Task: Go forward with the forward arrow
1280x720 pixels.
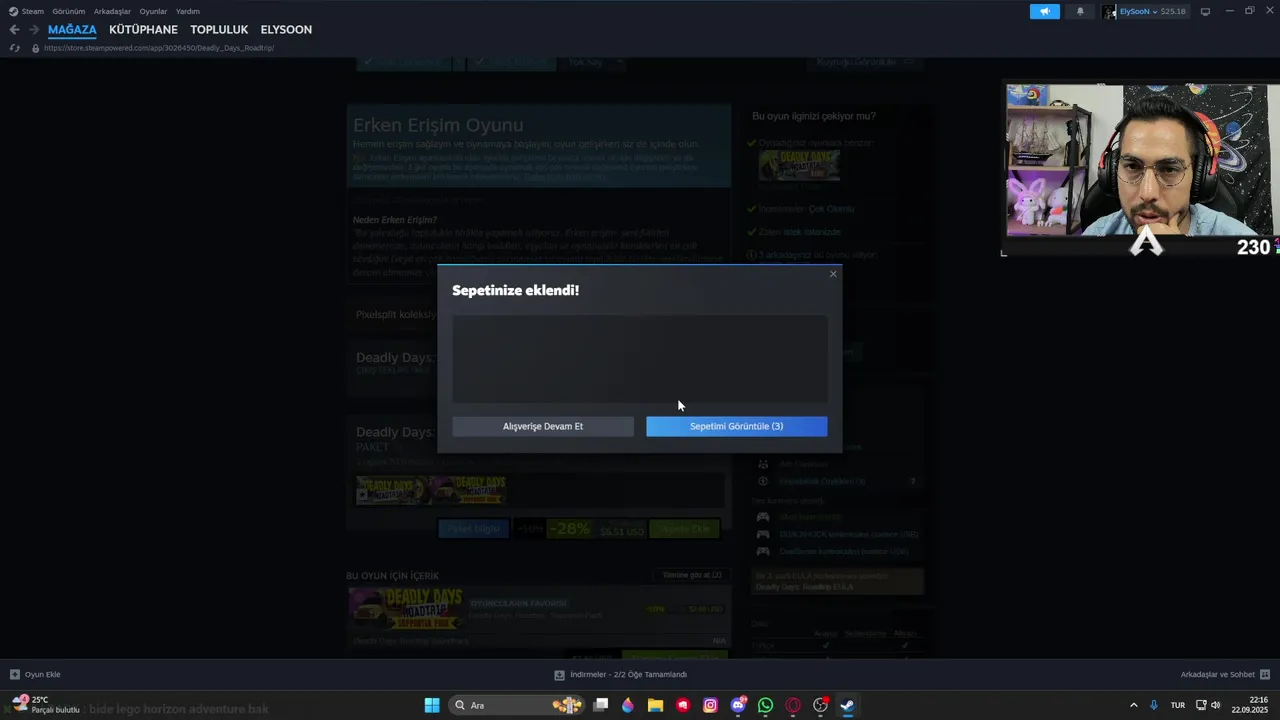Action: click(x=34, y=29)
